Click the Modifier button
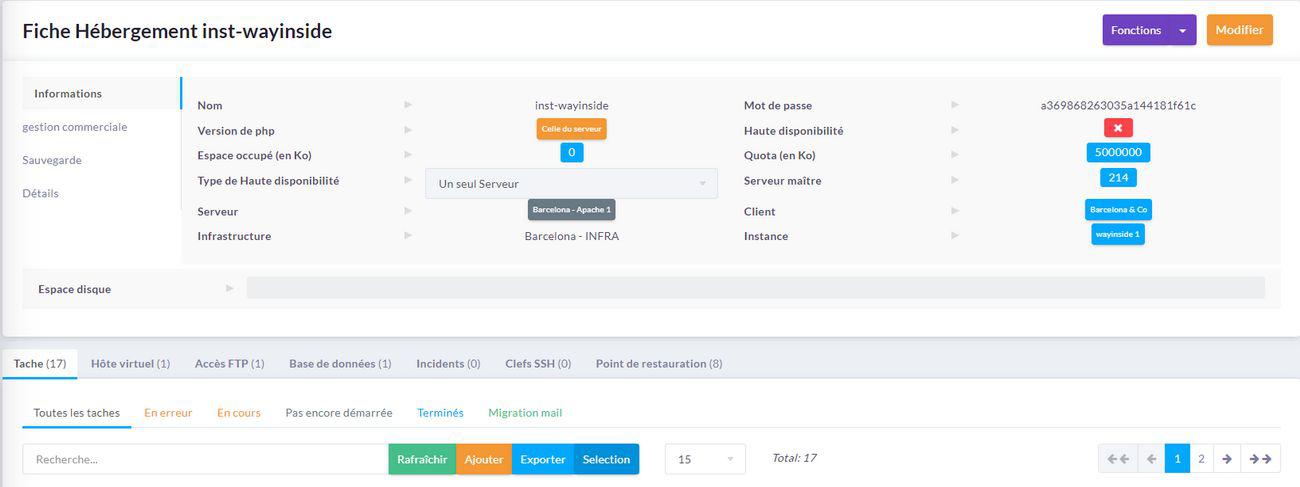The width and height of the screenshot is (1300, 487). pos(1239,30)
